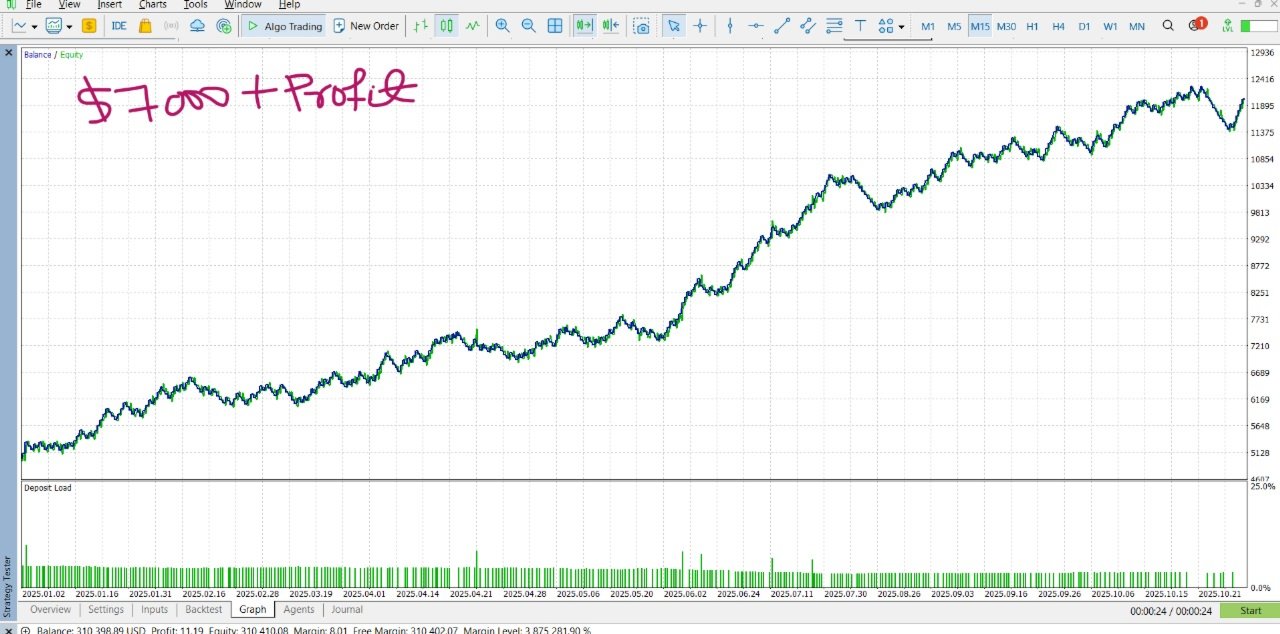Click the search magnifier icon

(x=1168, y=26)
